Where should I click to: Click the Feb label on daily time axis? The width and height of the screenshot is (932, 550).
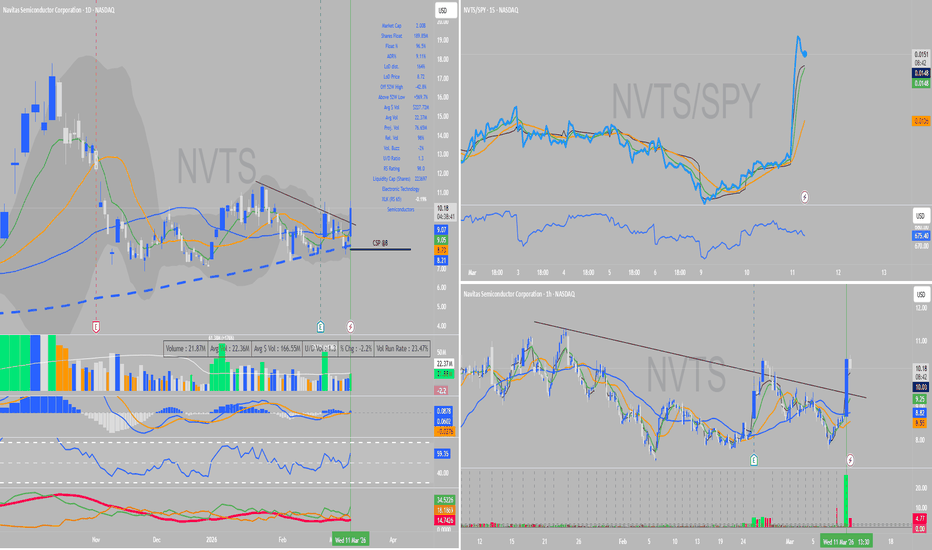[x=282, y=540]
